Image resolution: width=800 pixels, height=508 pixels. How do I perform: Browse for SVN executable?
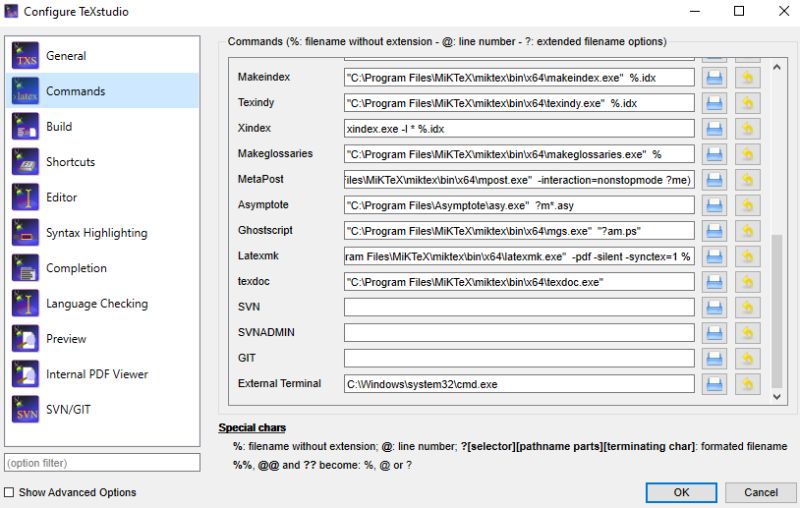(x=714, y=307)
